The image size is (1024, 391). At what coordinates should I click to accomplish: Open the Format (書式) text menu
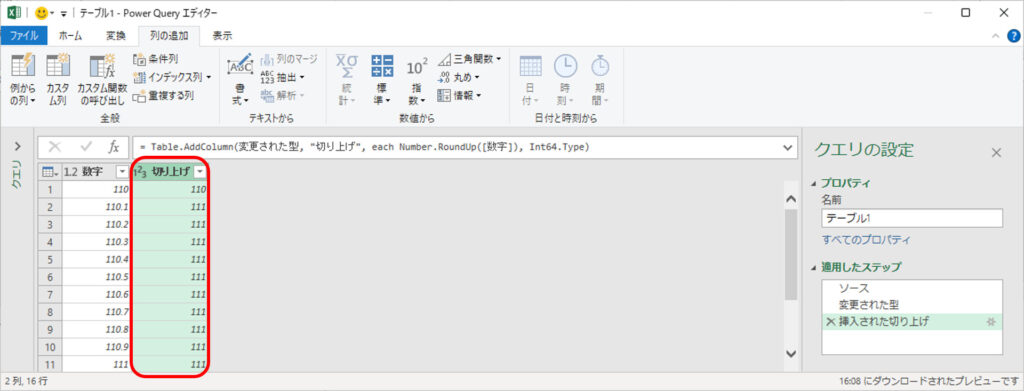tap(240, 80)
